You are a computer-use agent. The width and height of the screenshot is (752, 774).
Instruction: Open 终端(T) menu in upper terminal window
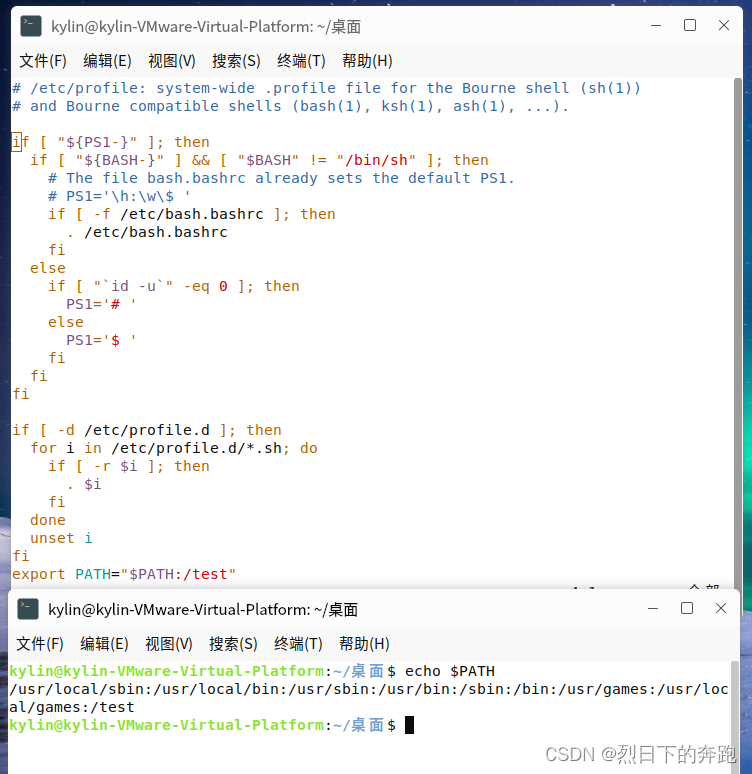[x=301, y=61]
